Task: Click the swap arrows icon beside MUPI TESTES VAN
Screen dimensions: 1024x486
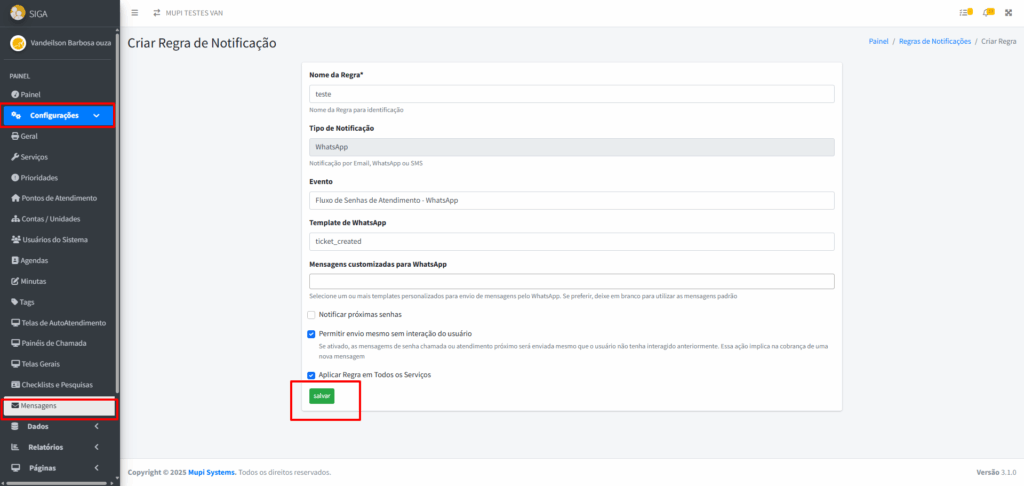Action: 156,12
